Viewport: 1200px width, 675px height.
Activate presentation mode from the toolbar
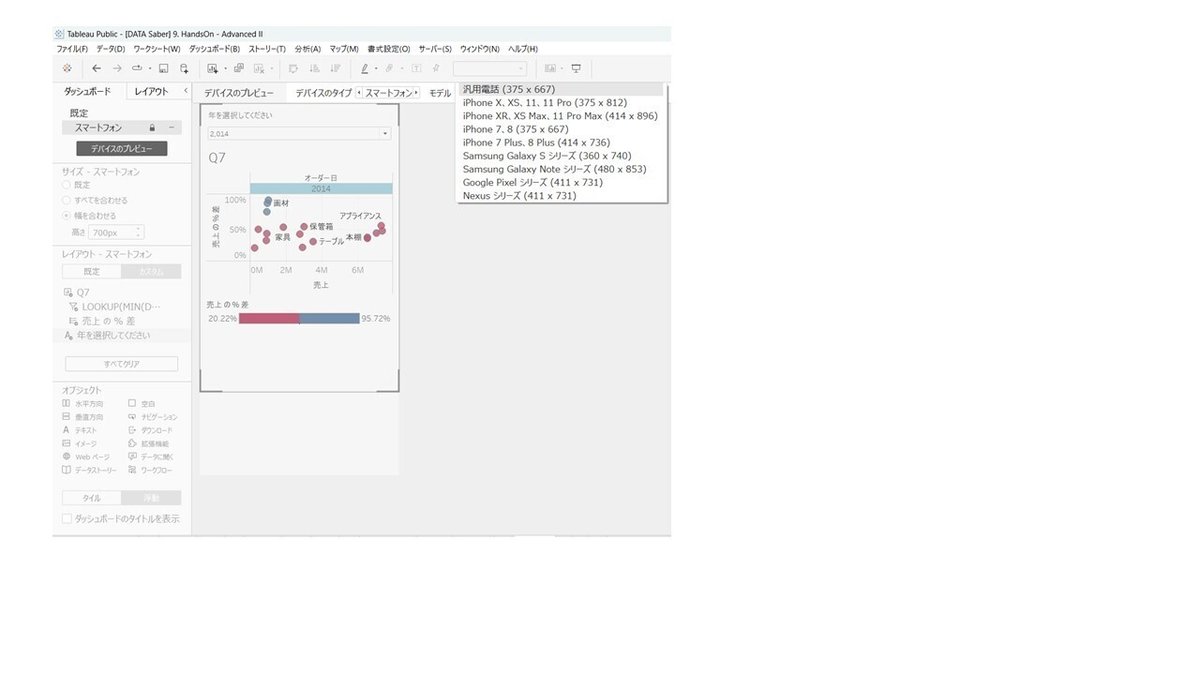click(x=577, y=68)
